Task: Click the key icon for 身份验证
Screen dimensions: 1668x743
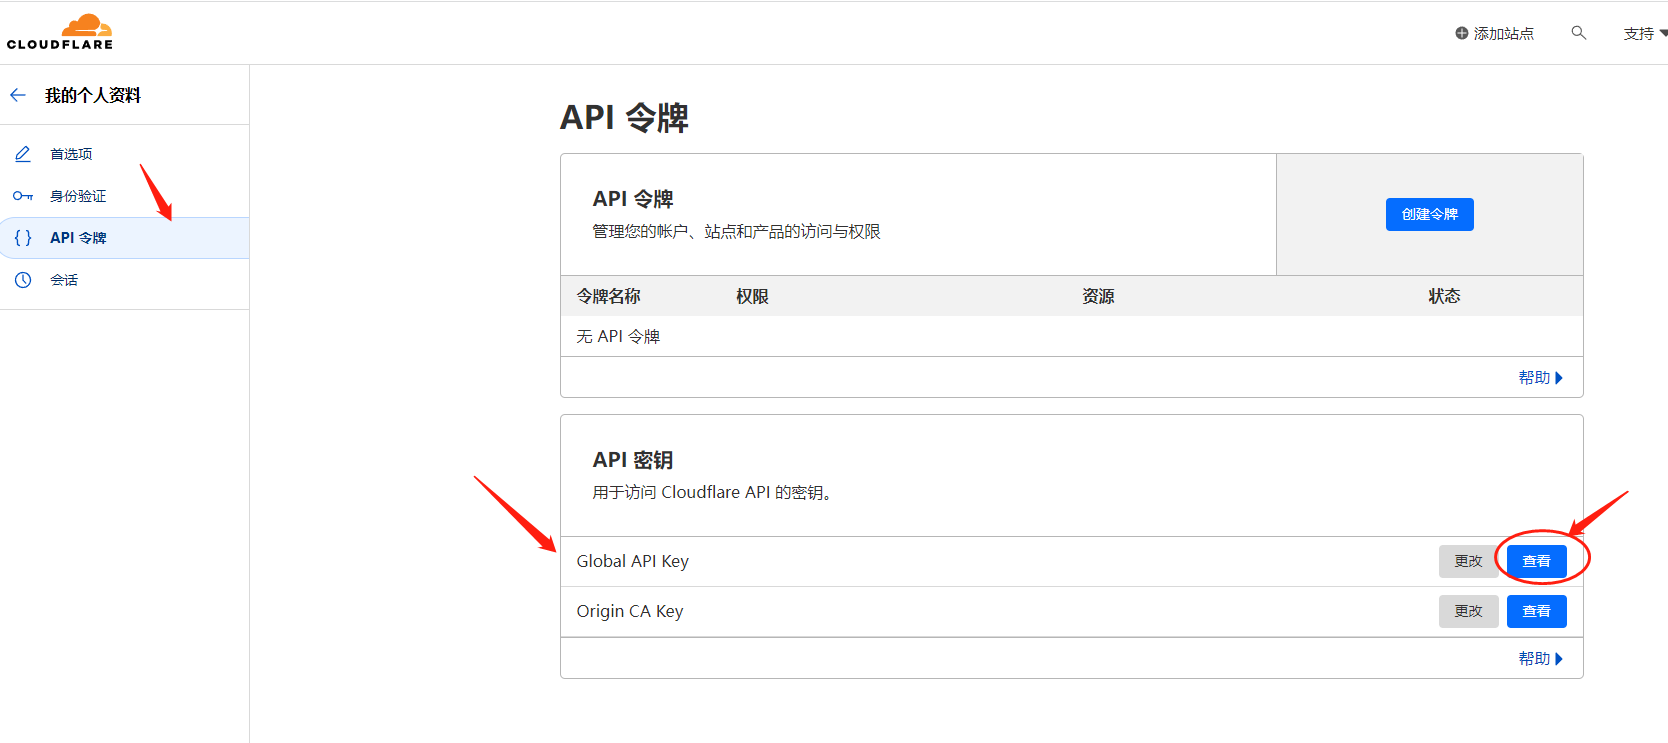Action: 23,196
